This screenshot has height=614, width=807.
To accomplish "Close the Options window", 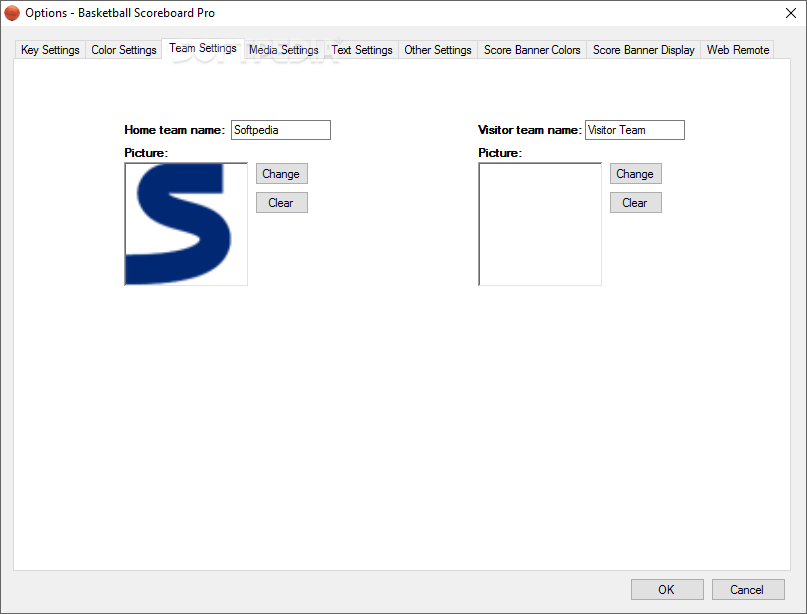I will (x=791, y=13).
